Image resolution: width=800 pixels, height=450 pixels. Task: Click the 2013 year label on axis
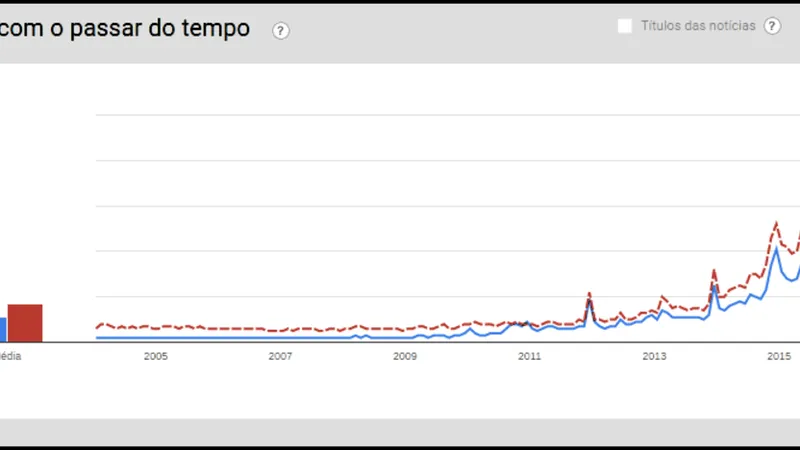pyautogui.click(x=654, y=355)
